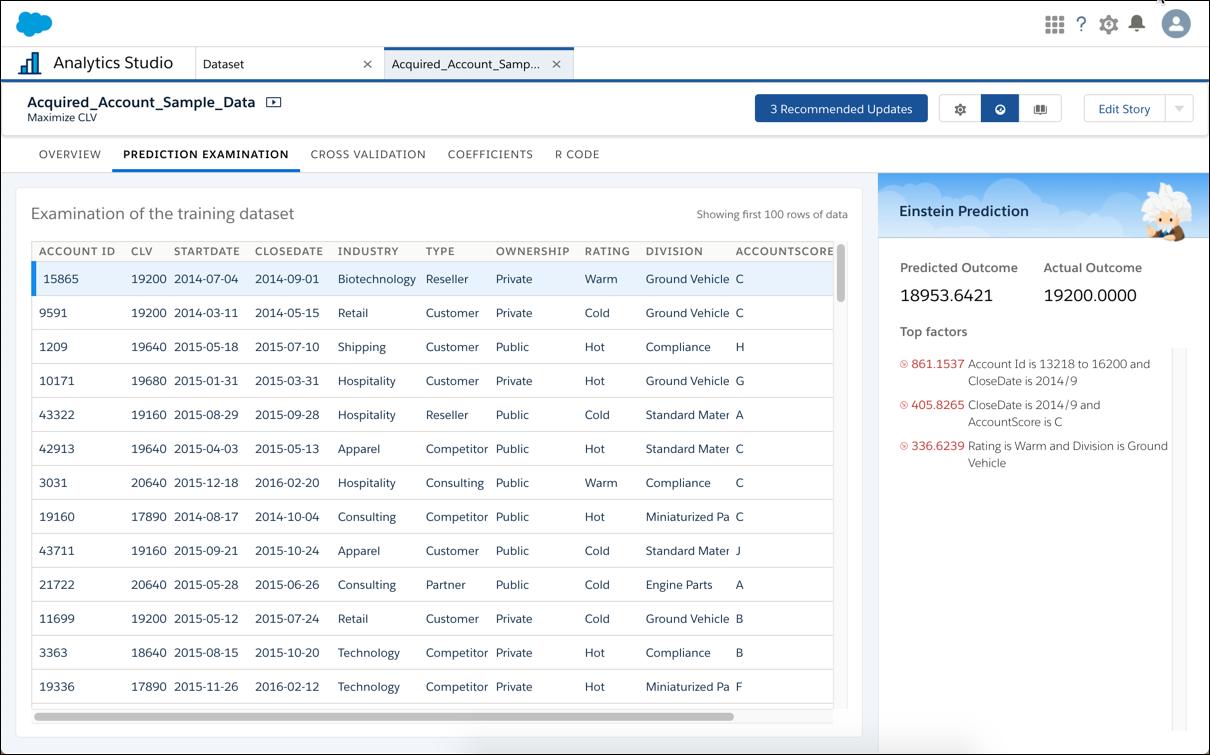Select the row with Account ID 43322
The image size is (1210, 755).
point(433,415)
